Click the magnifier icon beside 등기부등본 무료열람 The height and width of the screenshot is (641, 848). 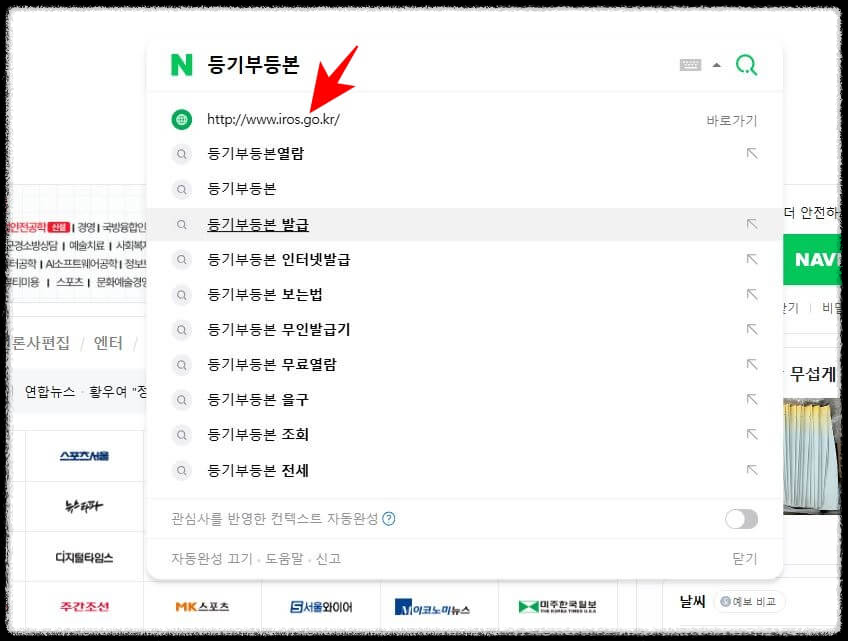182,365
